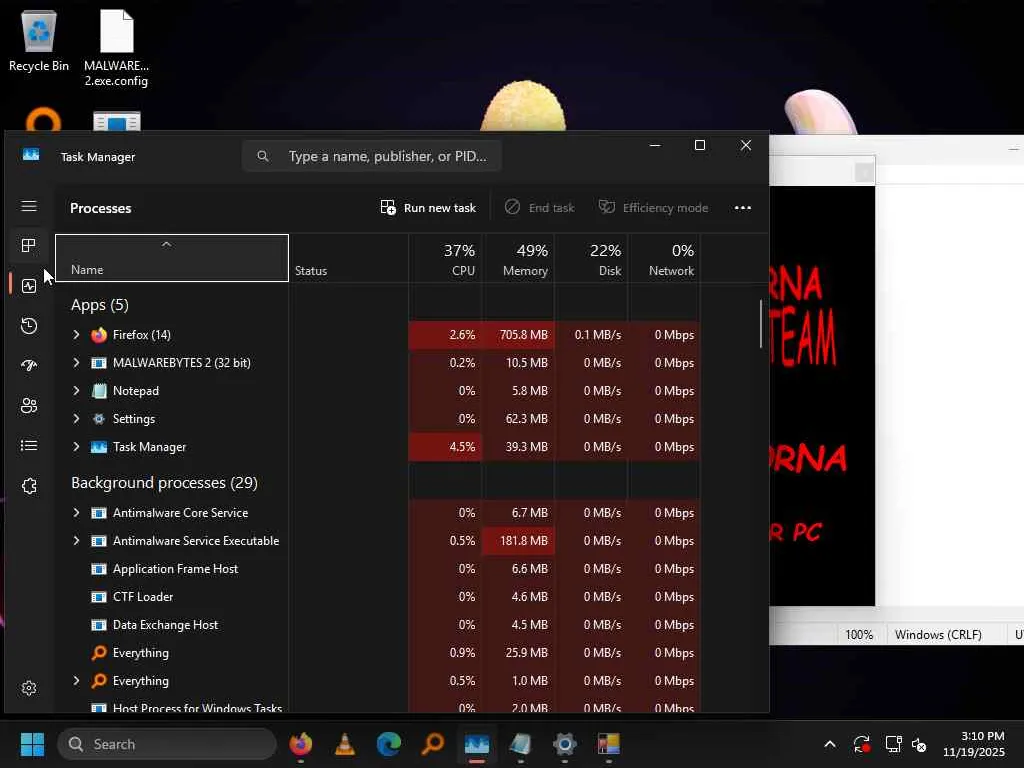Open the more options ellipsis menu
The width and height of the screenshot is (1024, 768).
tap(743, 208)
